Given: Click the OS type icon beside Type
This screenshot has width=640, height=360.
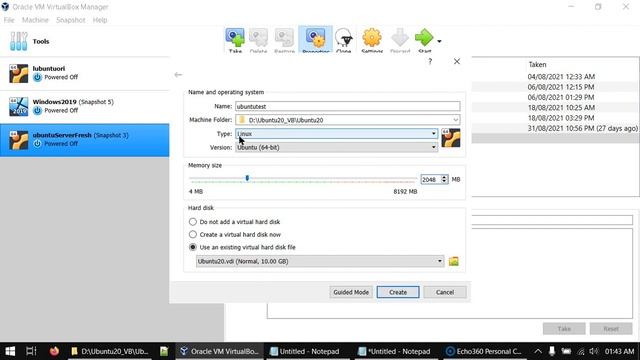Looking at the screenshot, I should tap(451, 138).
